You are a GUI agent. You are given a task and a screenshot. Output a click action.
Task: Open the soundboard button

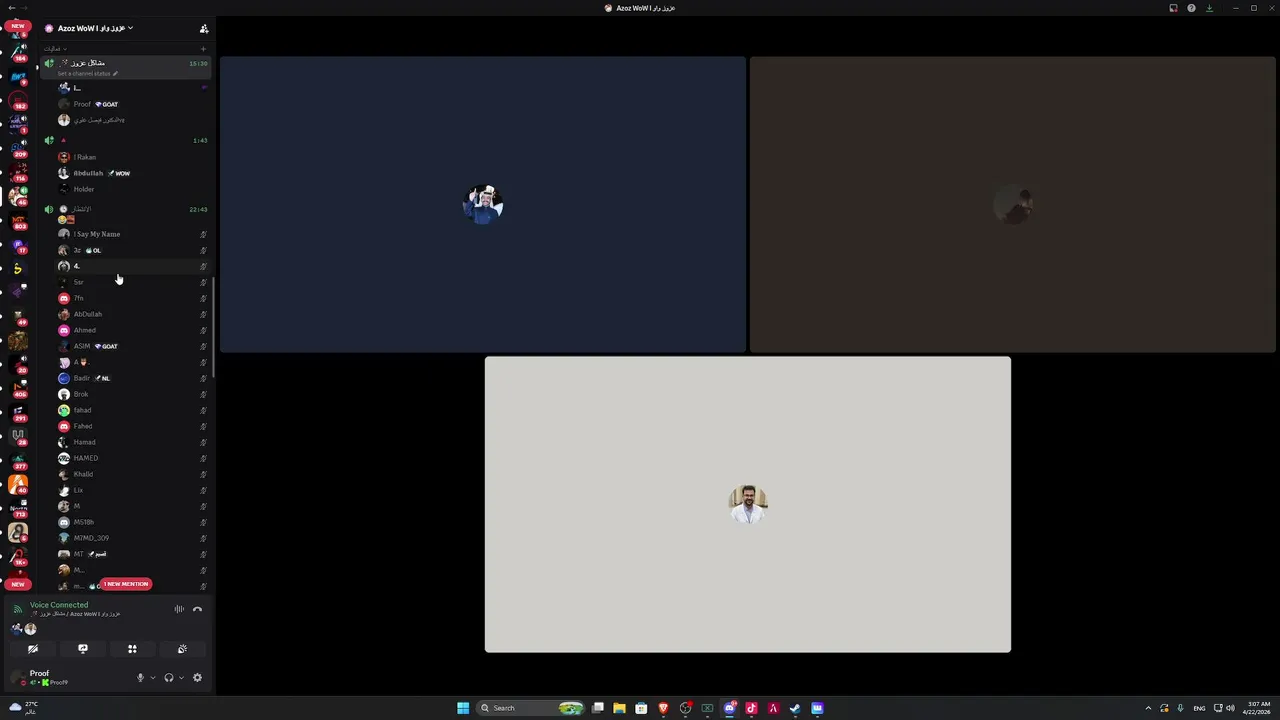coord(182,649)
